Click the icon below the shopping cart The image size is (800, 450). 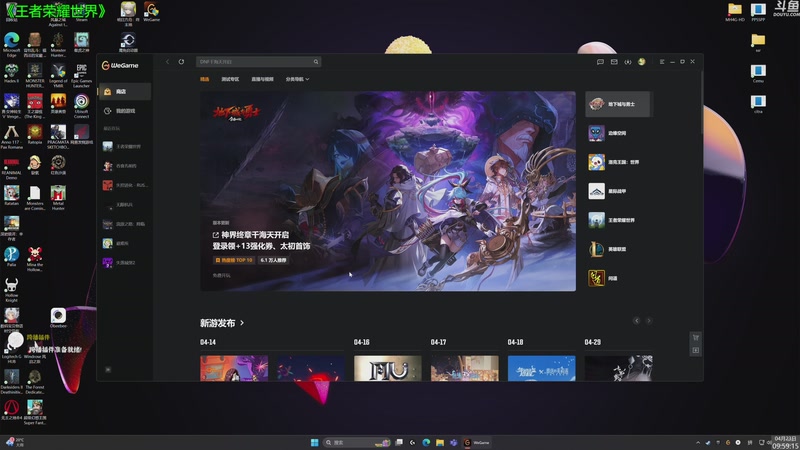[695, 351]
